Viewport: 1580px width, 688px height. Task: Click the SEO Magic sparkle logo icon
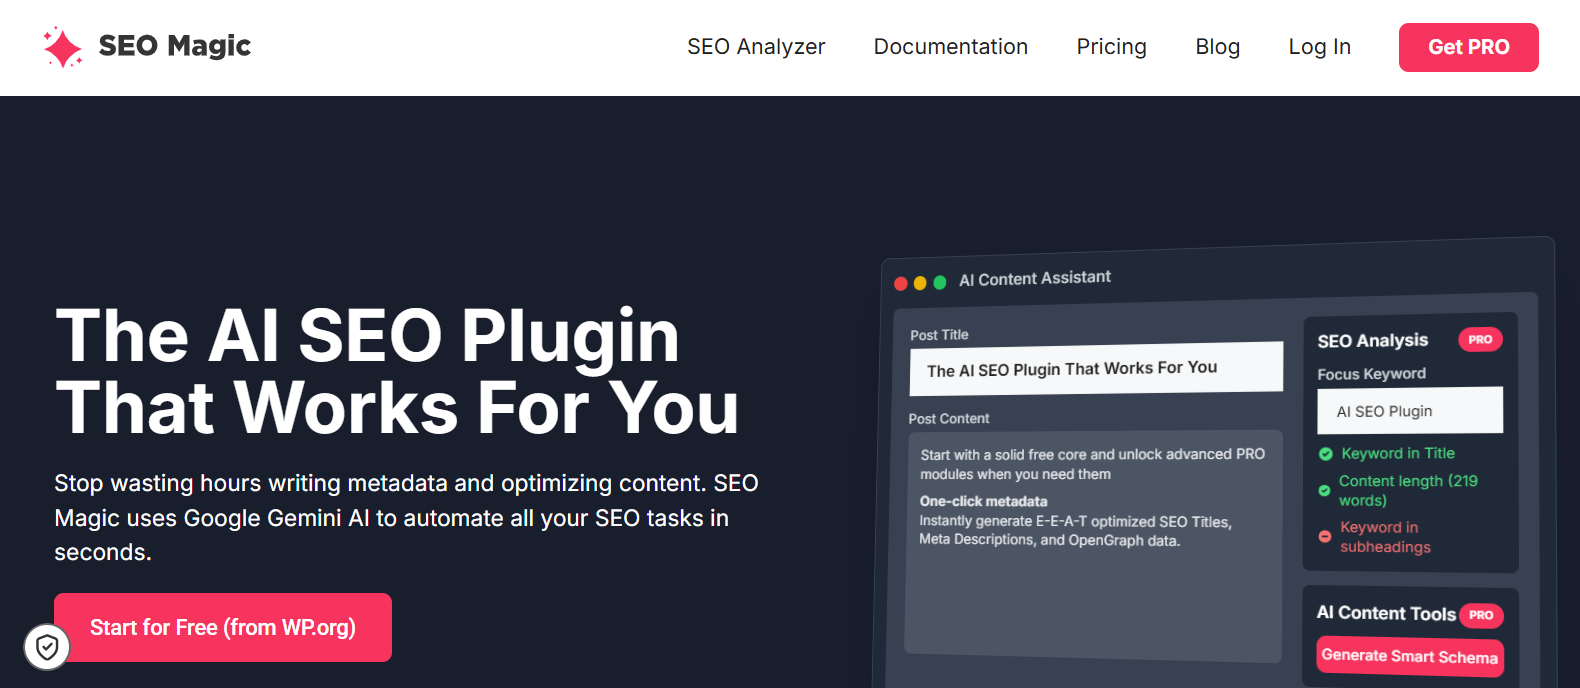(x=62, y=47)
